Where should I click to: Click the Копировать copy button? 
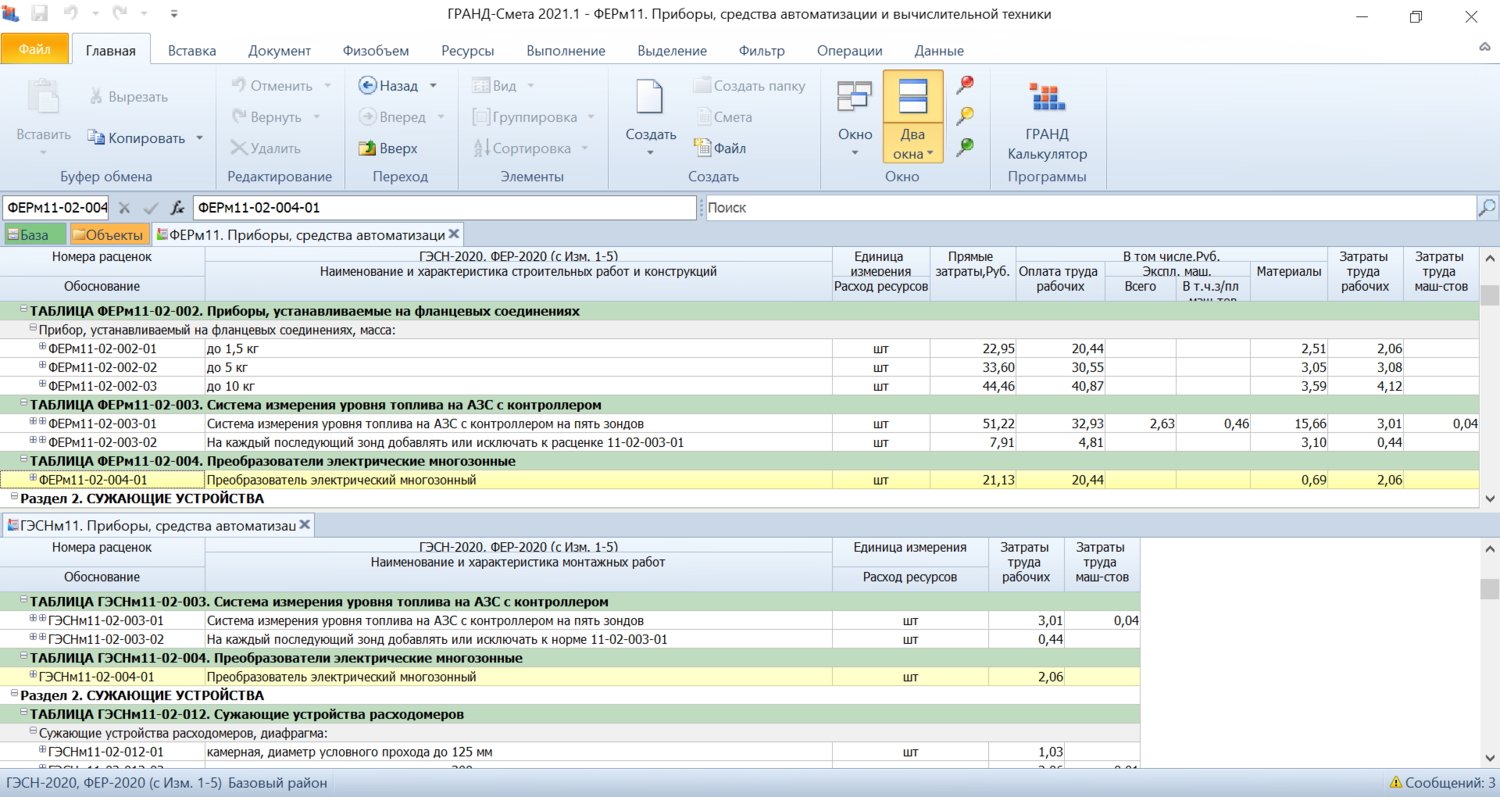[136, 138]
